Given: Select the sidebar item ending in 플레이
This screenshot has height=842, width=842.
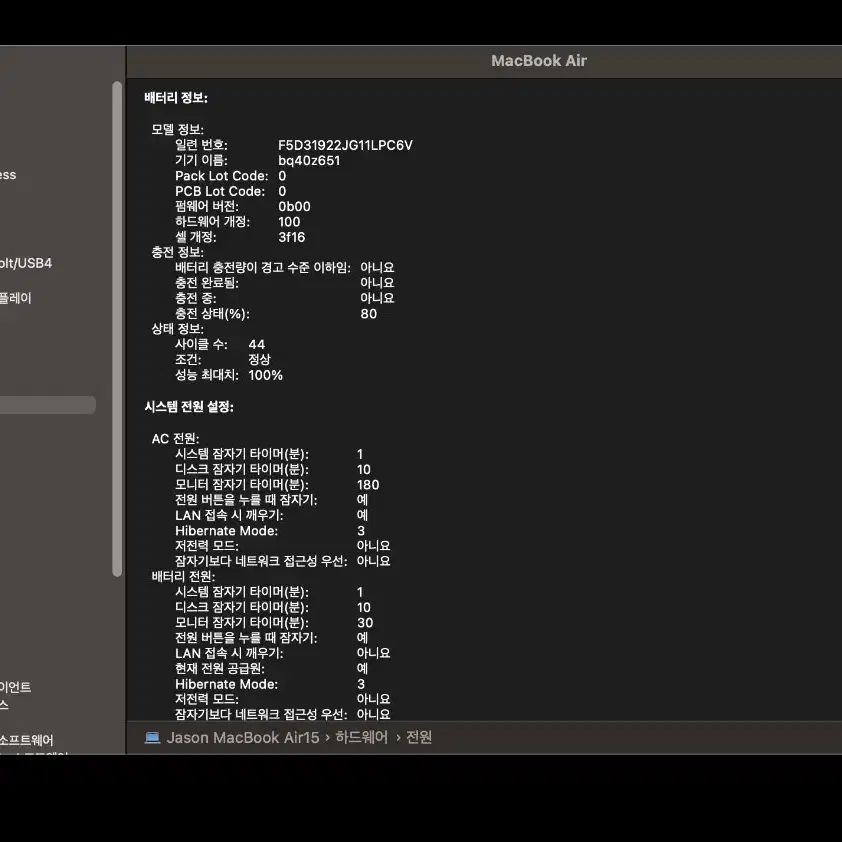Looking at the screenshot, I should (16, 298).
